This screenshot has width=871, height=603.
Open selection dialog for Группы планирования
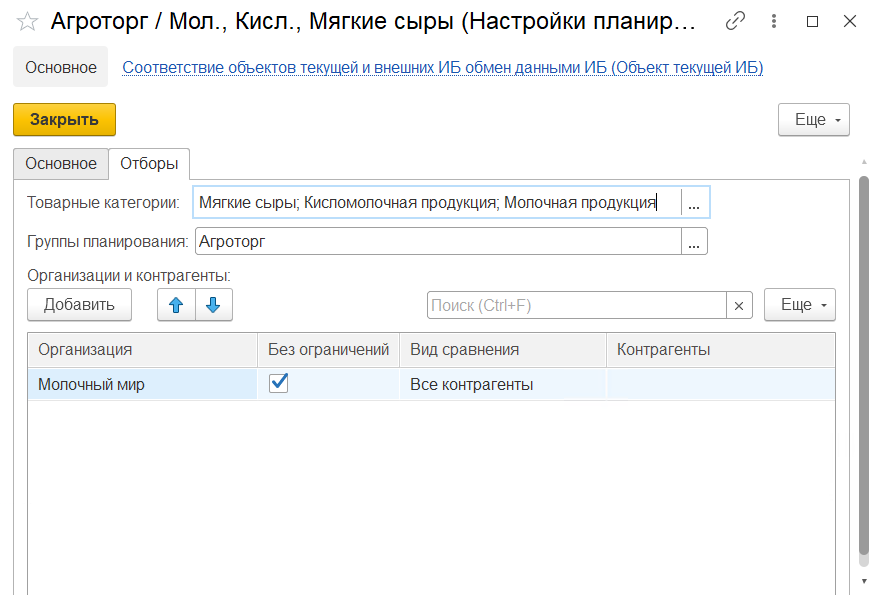pyautogui.click(x=694, y=241)
